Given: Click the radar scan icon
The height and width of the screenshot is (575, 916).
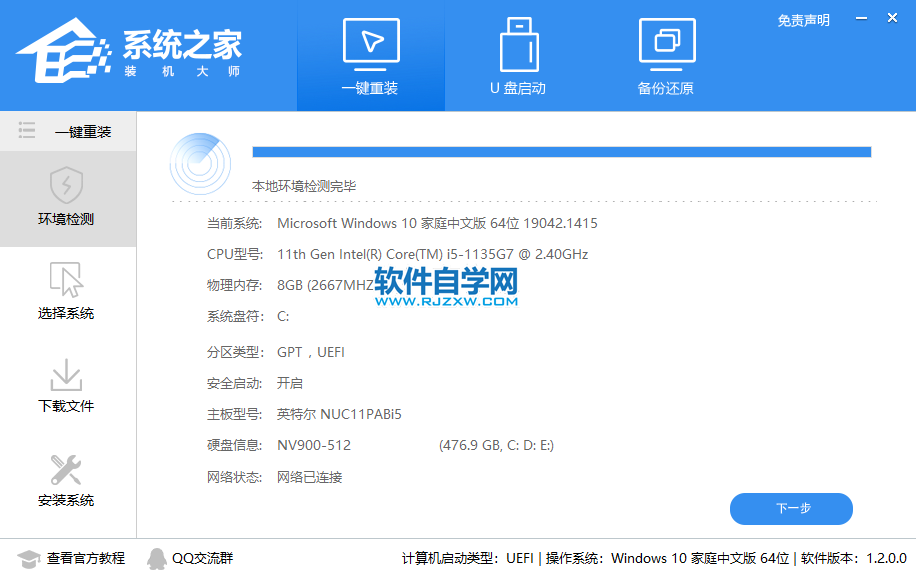Looking at the screenshot, I should [200, 164].
